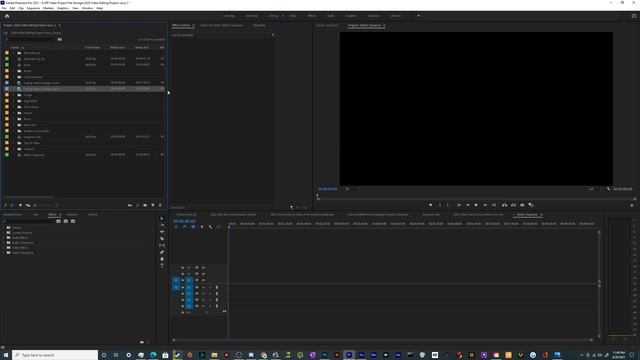Open Program monitor settings wrench
The height and width of the screenshot is (360, 640).
pos(609,189)
